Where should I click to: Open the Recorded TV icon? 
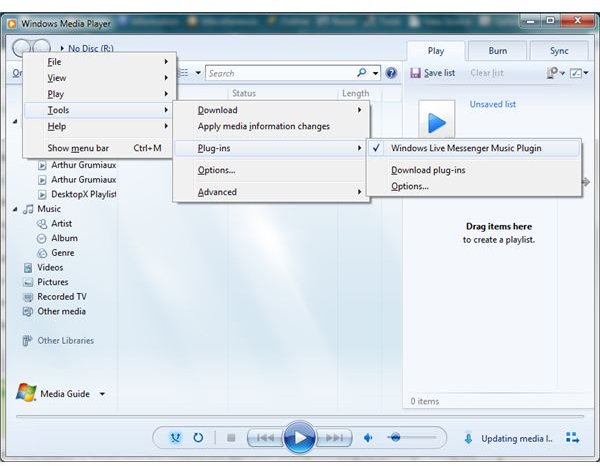(x=28, y=297)
